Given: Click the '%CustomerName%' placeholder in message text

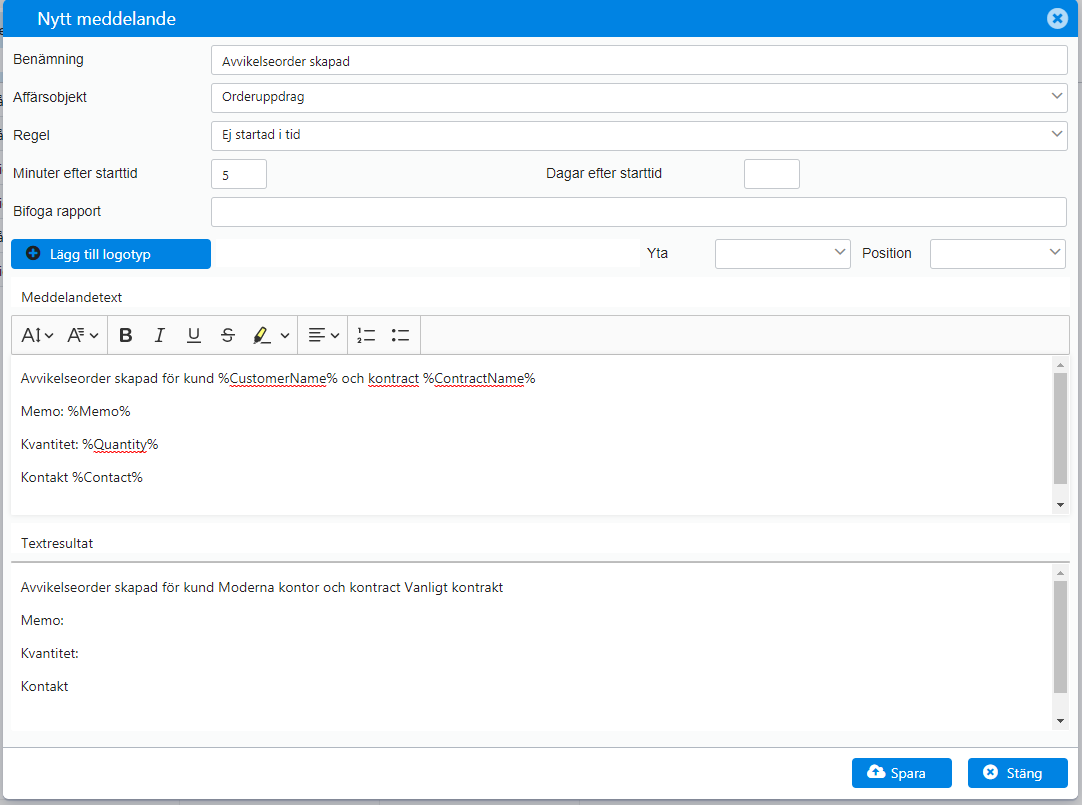Looking at the screenshot, I should tap(277, 378).
